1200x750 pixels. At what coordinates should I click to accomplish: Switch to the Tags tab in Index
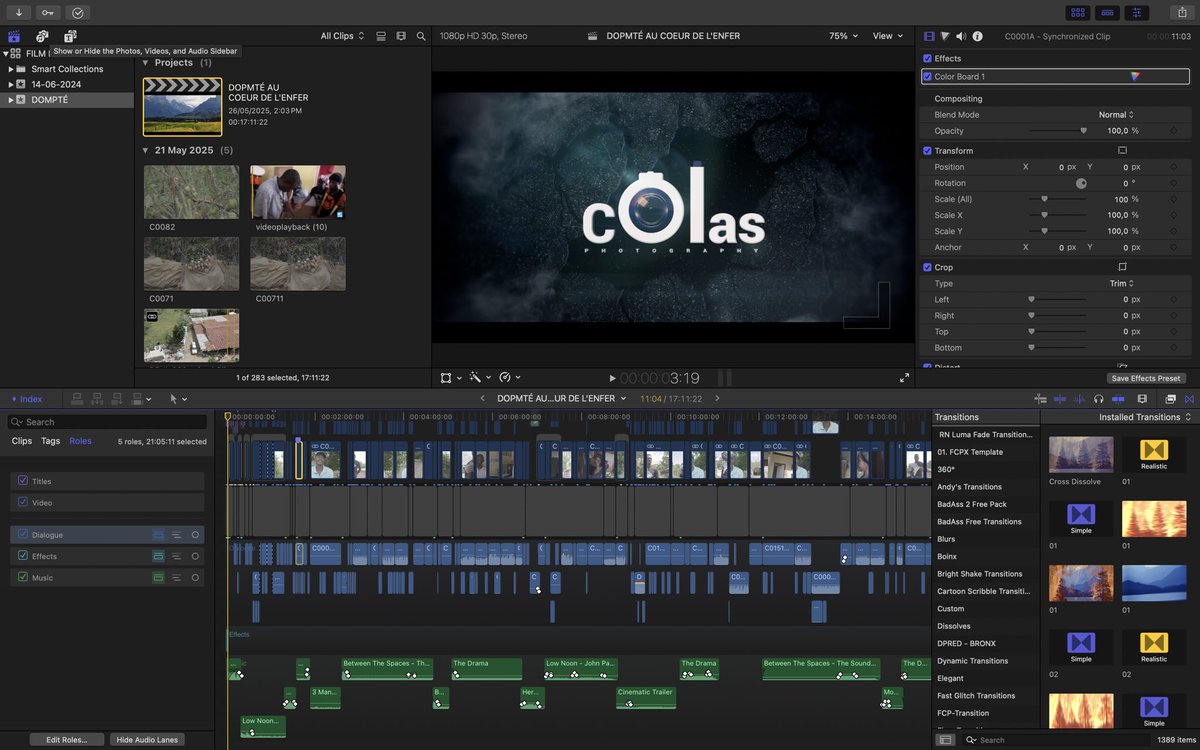click(x=50, y=441)
